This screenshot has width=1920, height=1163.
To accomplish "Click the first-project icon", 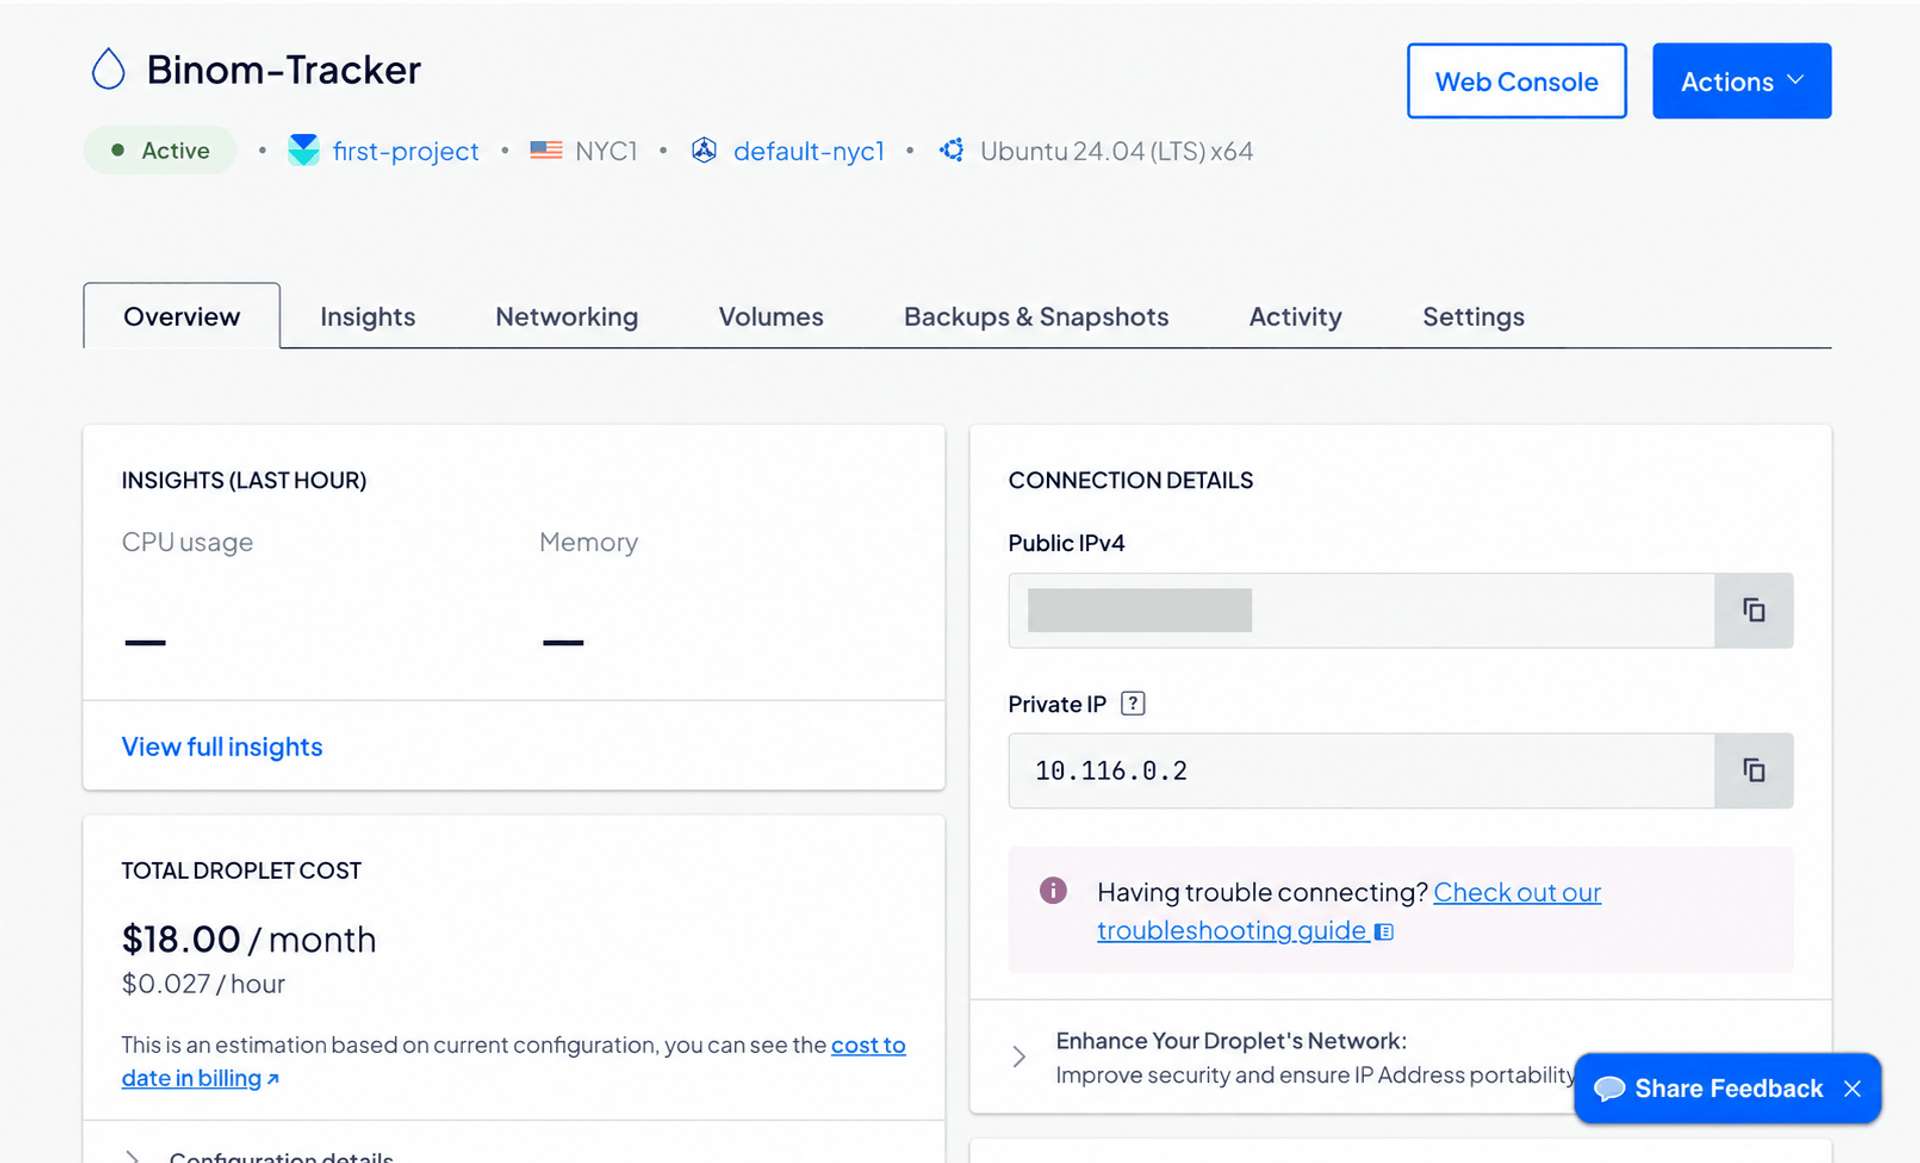I will [303, 150].
